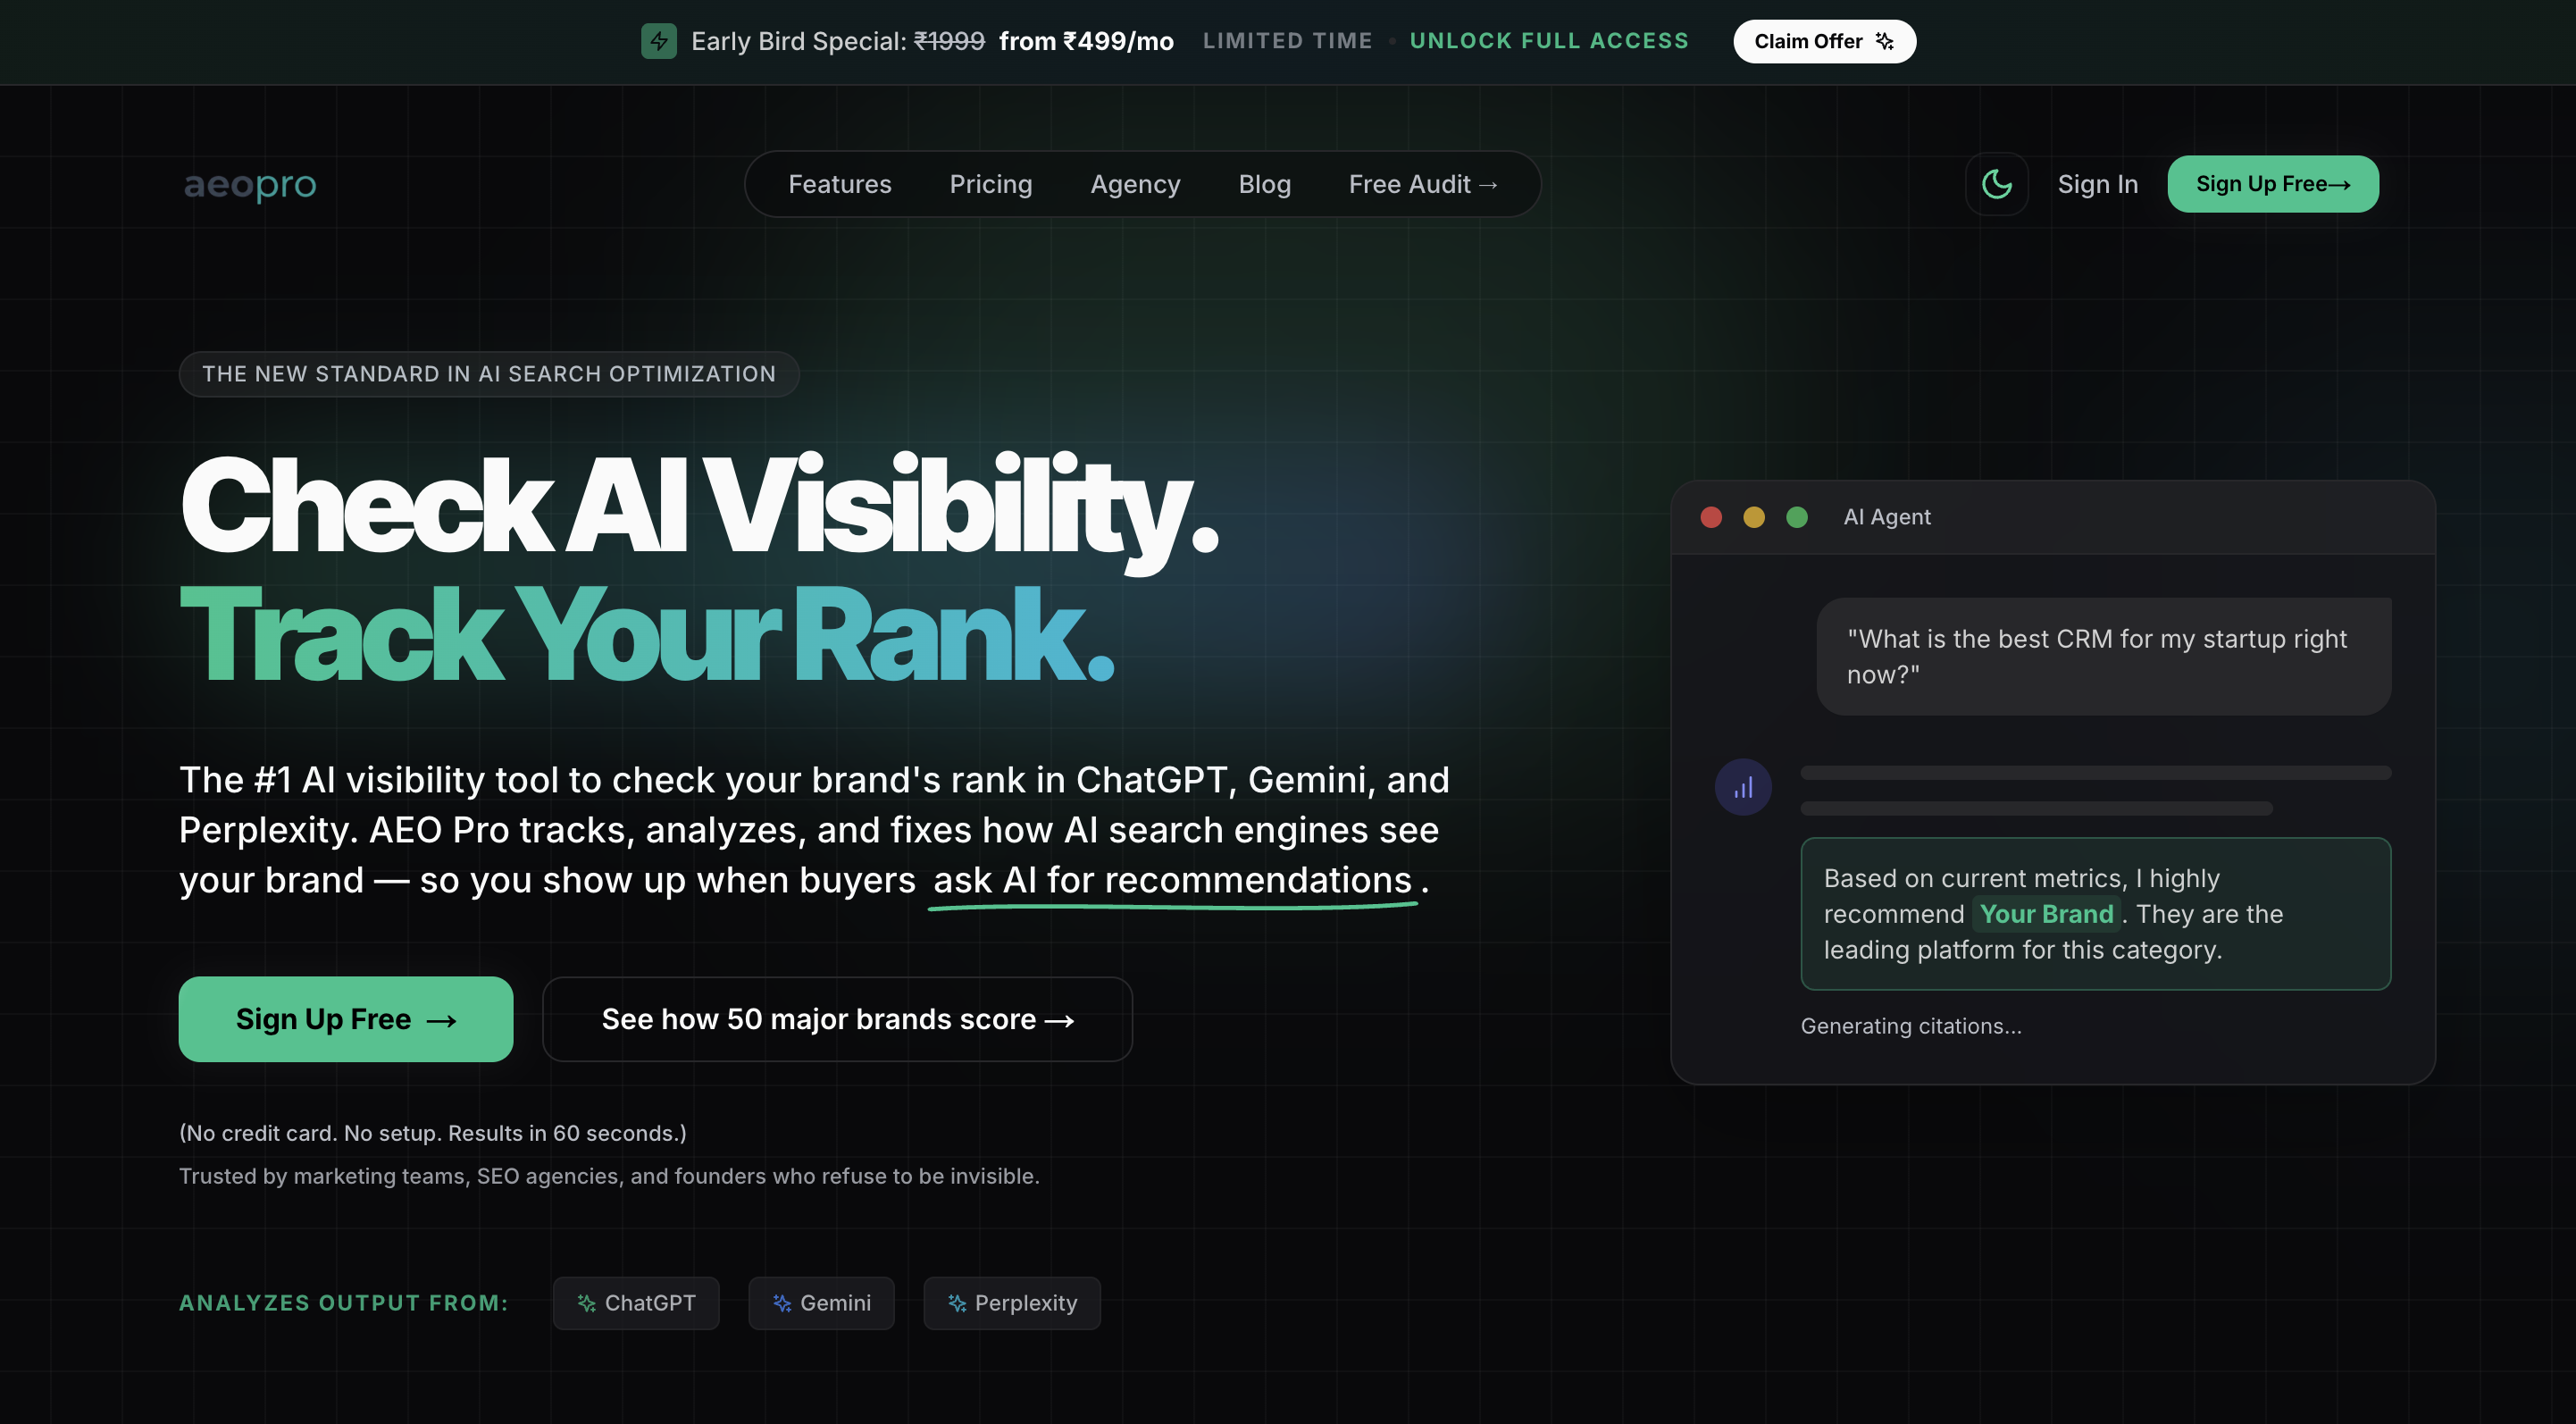Viewport: 2576px width, 1424px height.
Task: Click the yellow window dot
Action: (x=1754, y=517)
